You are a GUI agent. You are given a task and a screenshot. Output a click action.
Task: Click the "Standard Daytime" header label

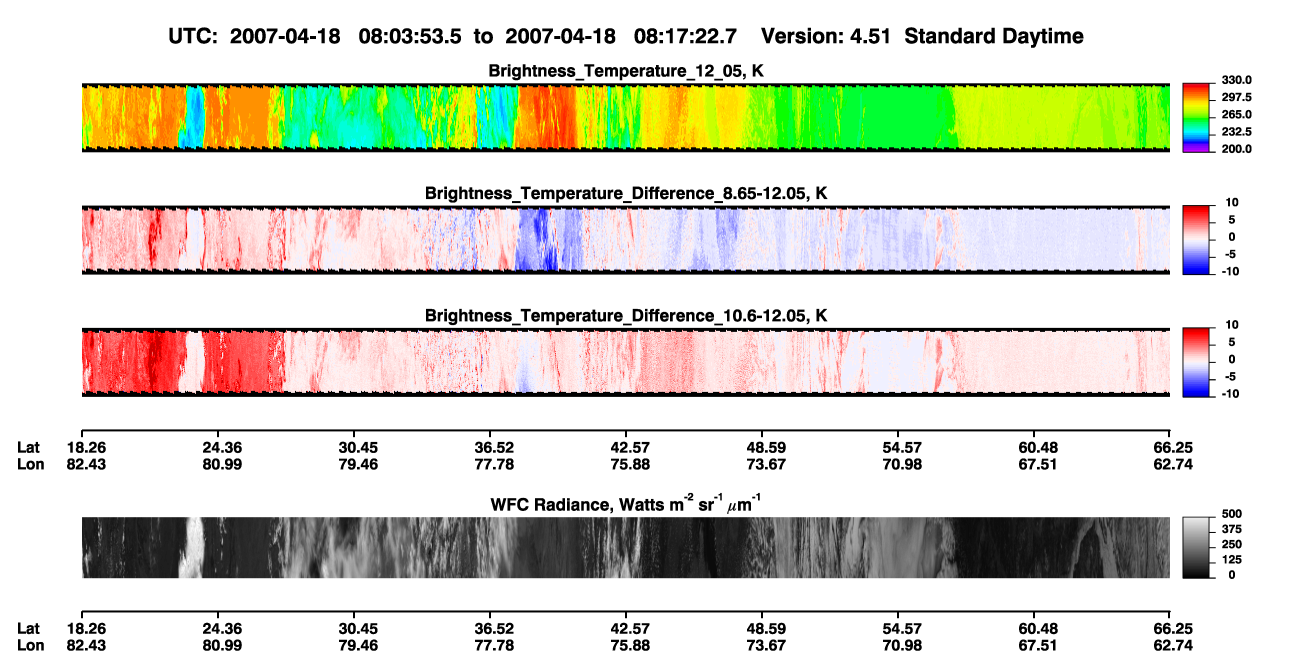point(994,36)
